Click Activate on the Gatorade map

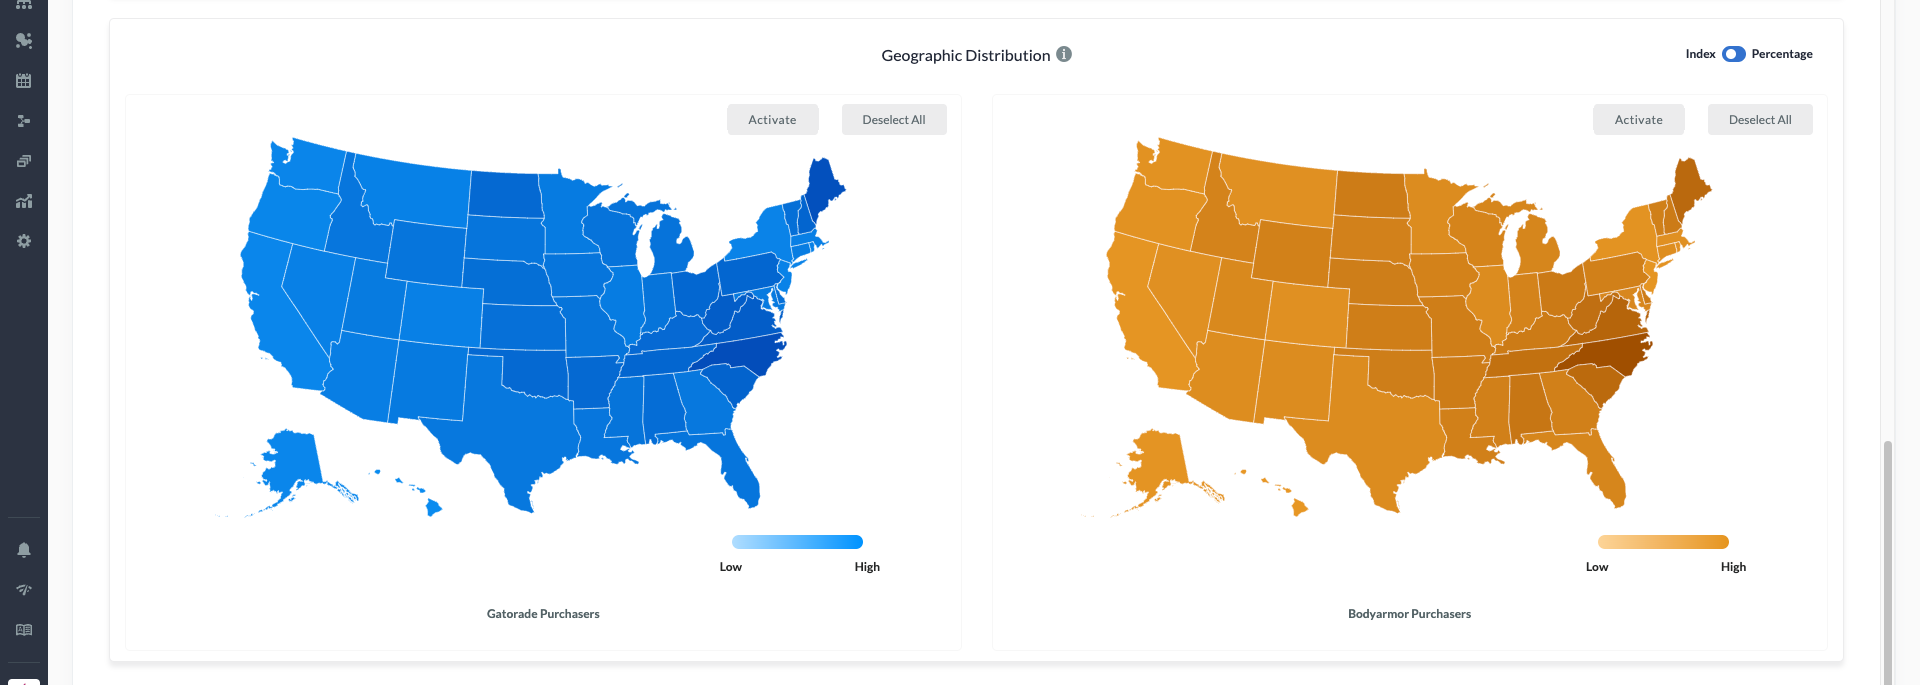pyautogui.click(x=772, y=120)
